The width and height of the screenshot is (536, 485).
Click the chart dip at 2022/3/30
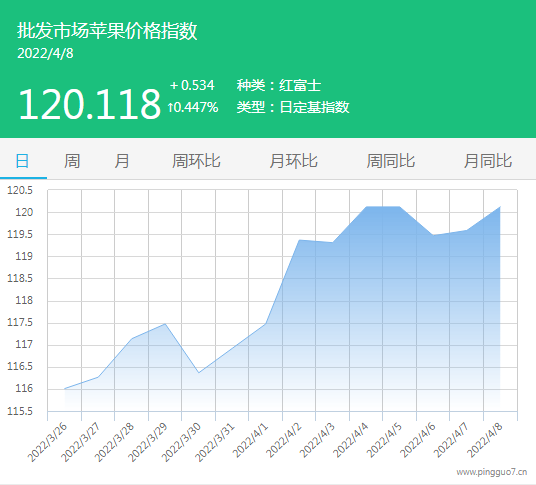(199, 373)
